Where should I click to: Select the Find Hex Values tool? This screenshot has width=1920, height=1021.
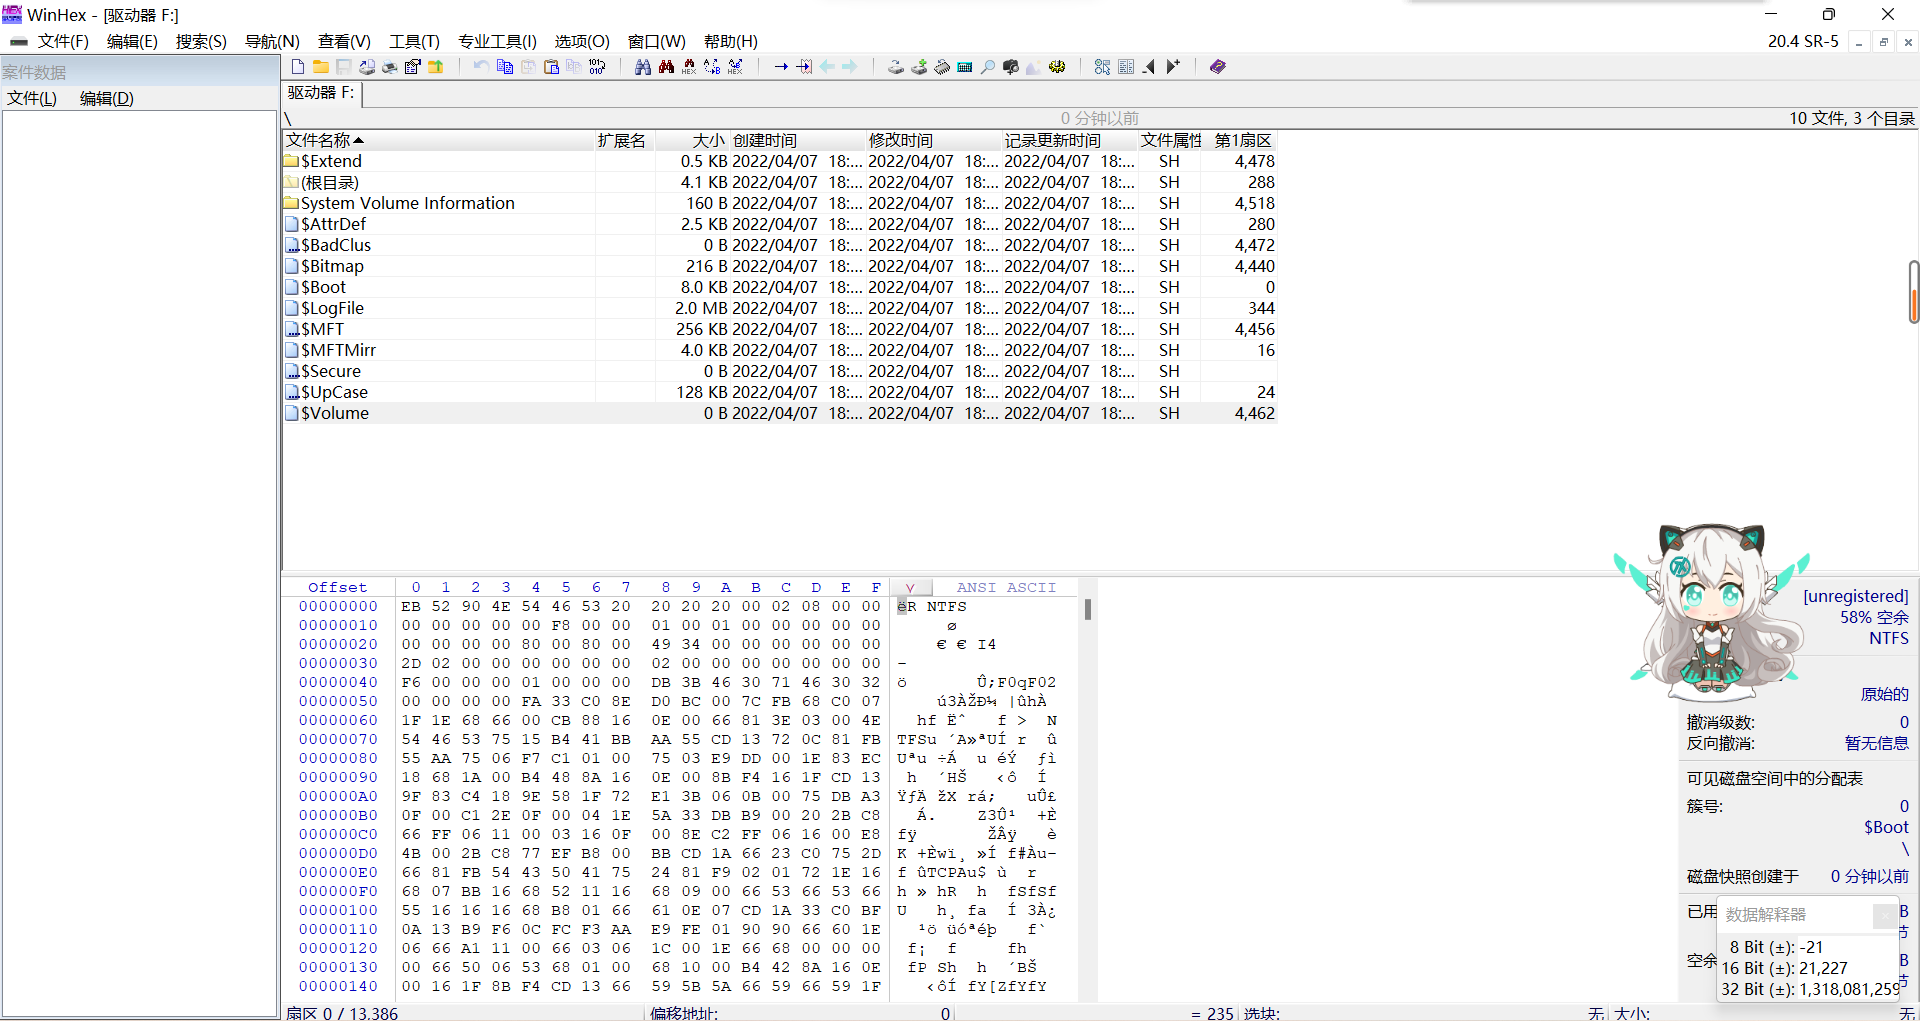tap(689, 66)
